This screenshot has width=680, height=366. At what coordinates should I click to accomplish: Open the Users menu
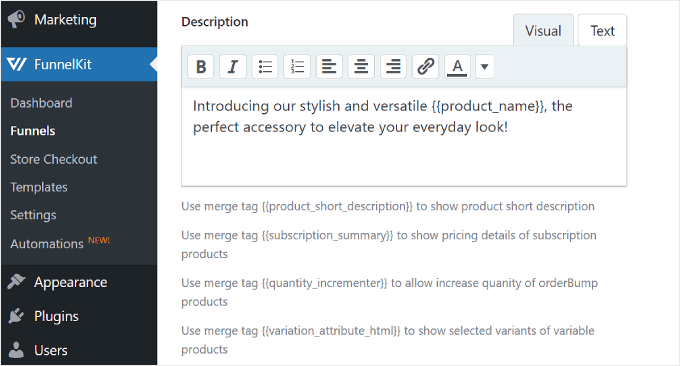click(x=79, y=350)
